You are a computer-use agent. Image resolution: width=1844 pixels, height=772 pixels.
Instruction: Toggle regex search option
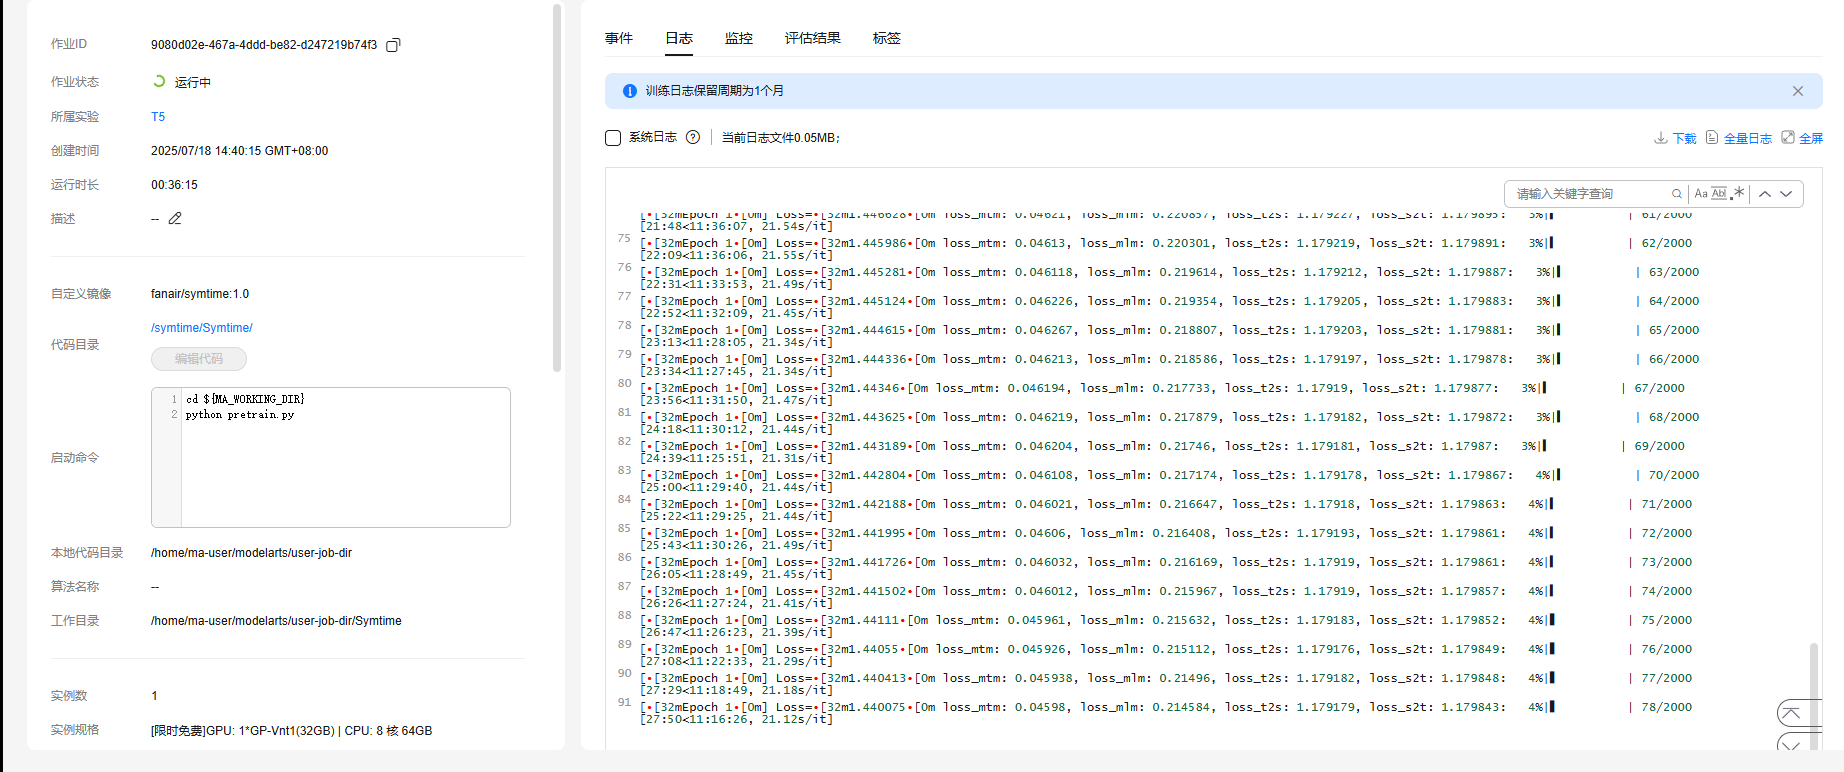[x=1738, y=193]
